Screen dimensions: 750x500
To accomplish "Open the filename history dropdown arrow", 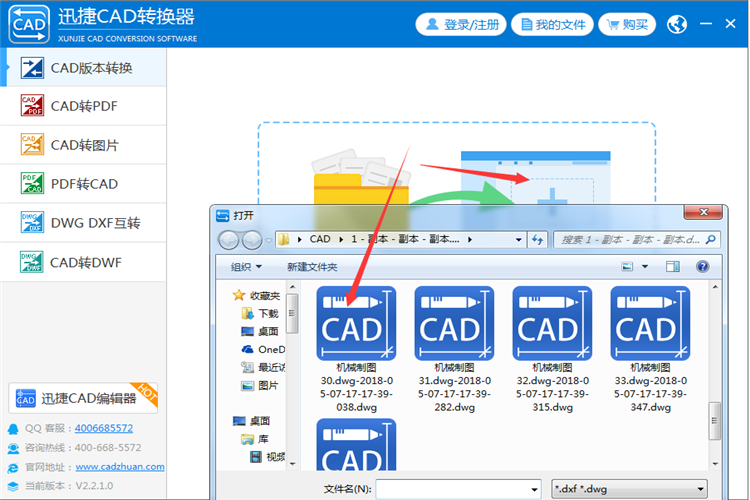I will [x=534, y=489].
